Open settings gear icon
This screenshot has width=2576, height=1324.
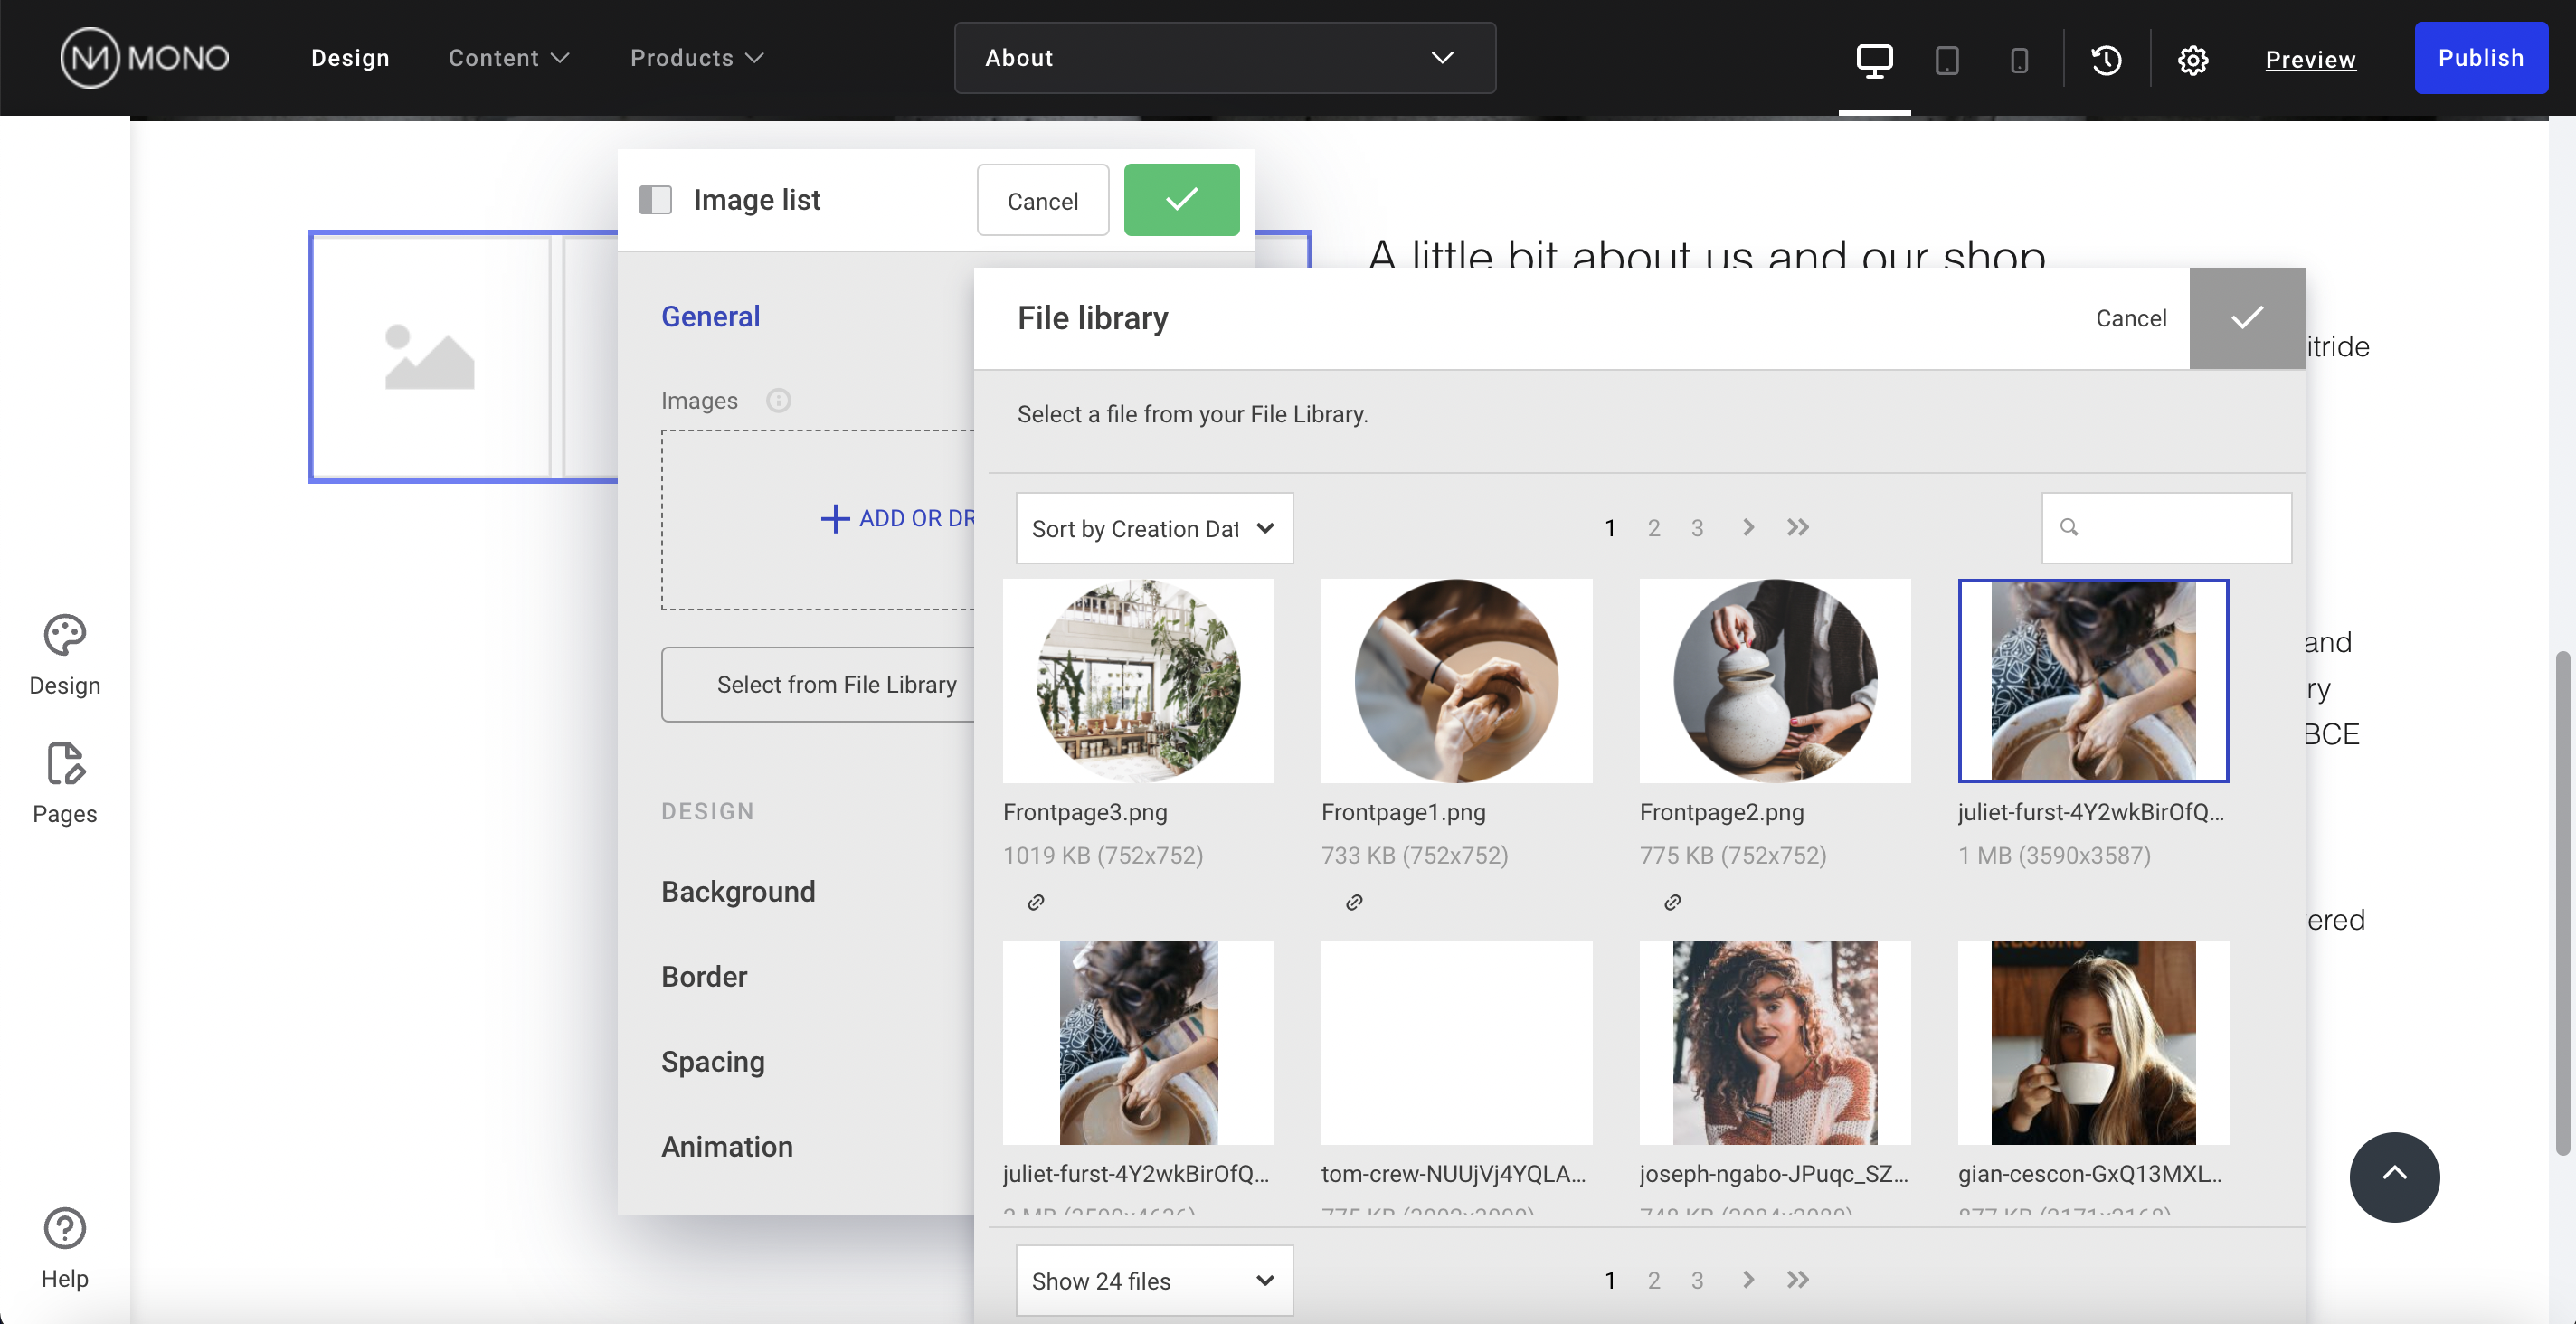coord(2192,60)
